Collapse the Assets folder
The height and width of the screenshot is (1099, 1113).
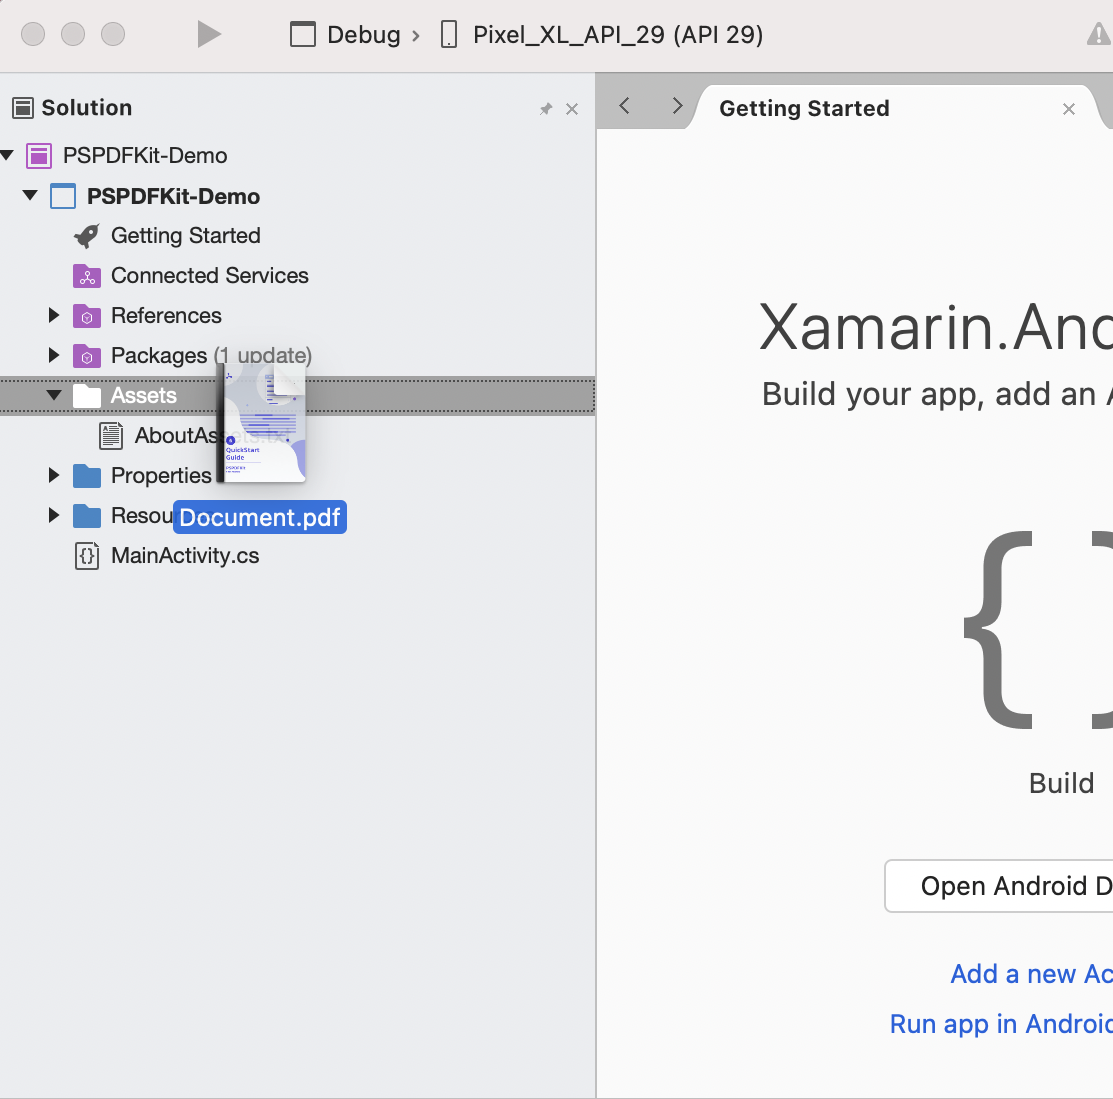[x=54, y=395]
